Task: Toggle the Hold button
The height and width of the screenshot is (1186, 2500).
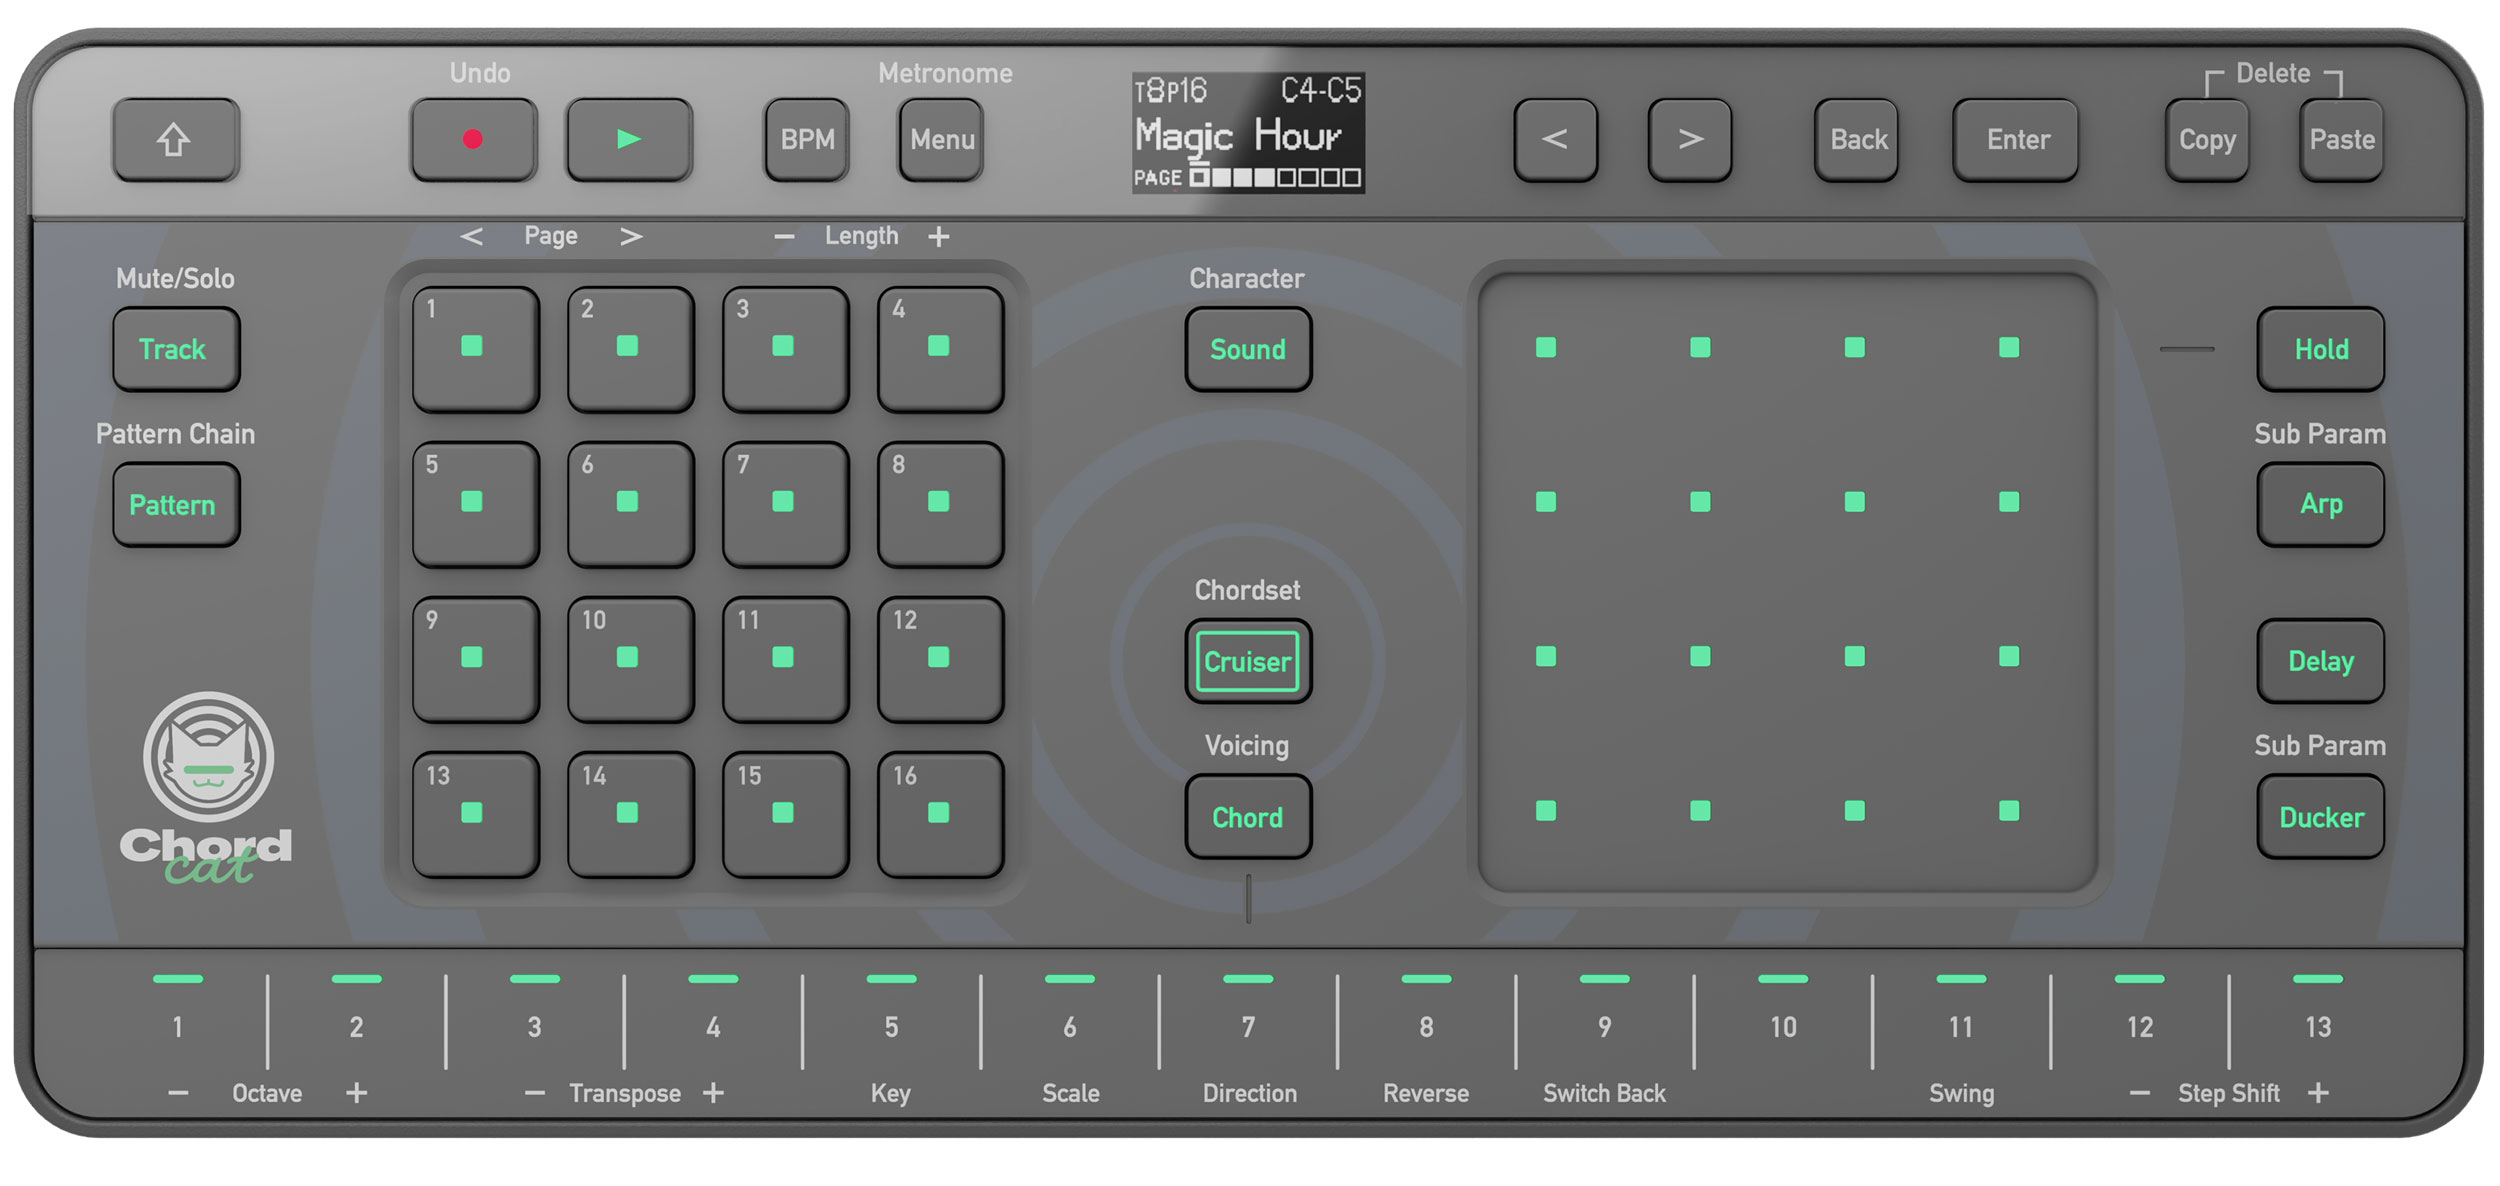Action: tap(2321, 349)
